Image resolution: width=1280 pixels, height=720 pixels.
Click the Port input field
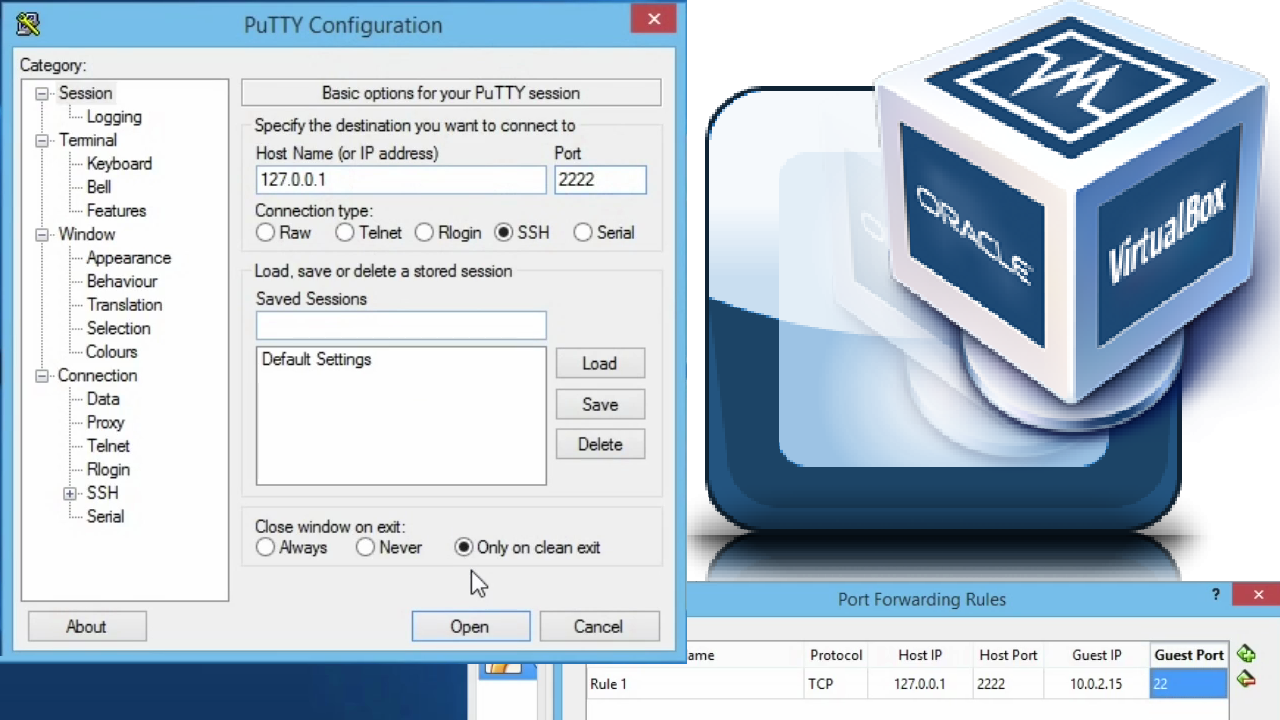(x=600, y=180)
